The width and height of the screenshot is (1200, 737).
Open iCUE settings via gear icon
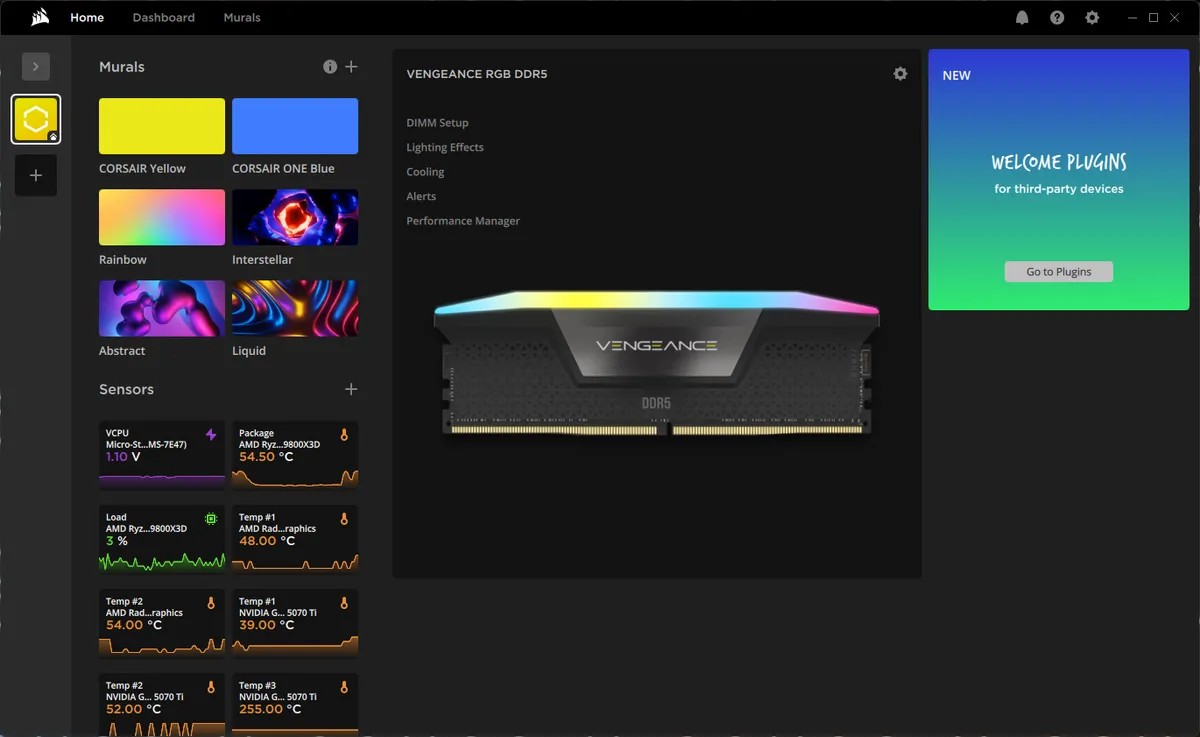click(x=1092, y=17)
